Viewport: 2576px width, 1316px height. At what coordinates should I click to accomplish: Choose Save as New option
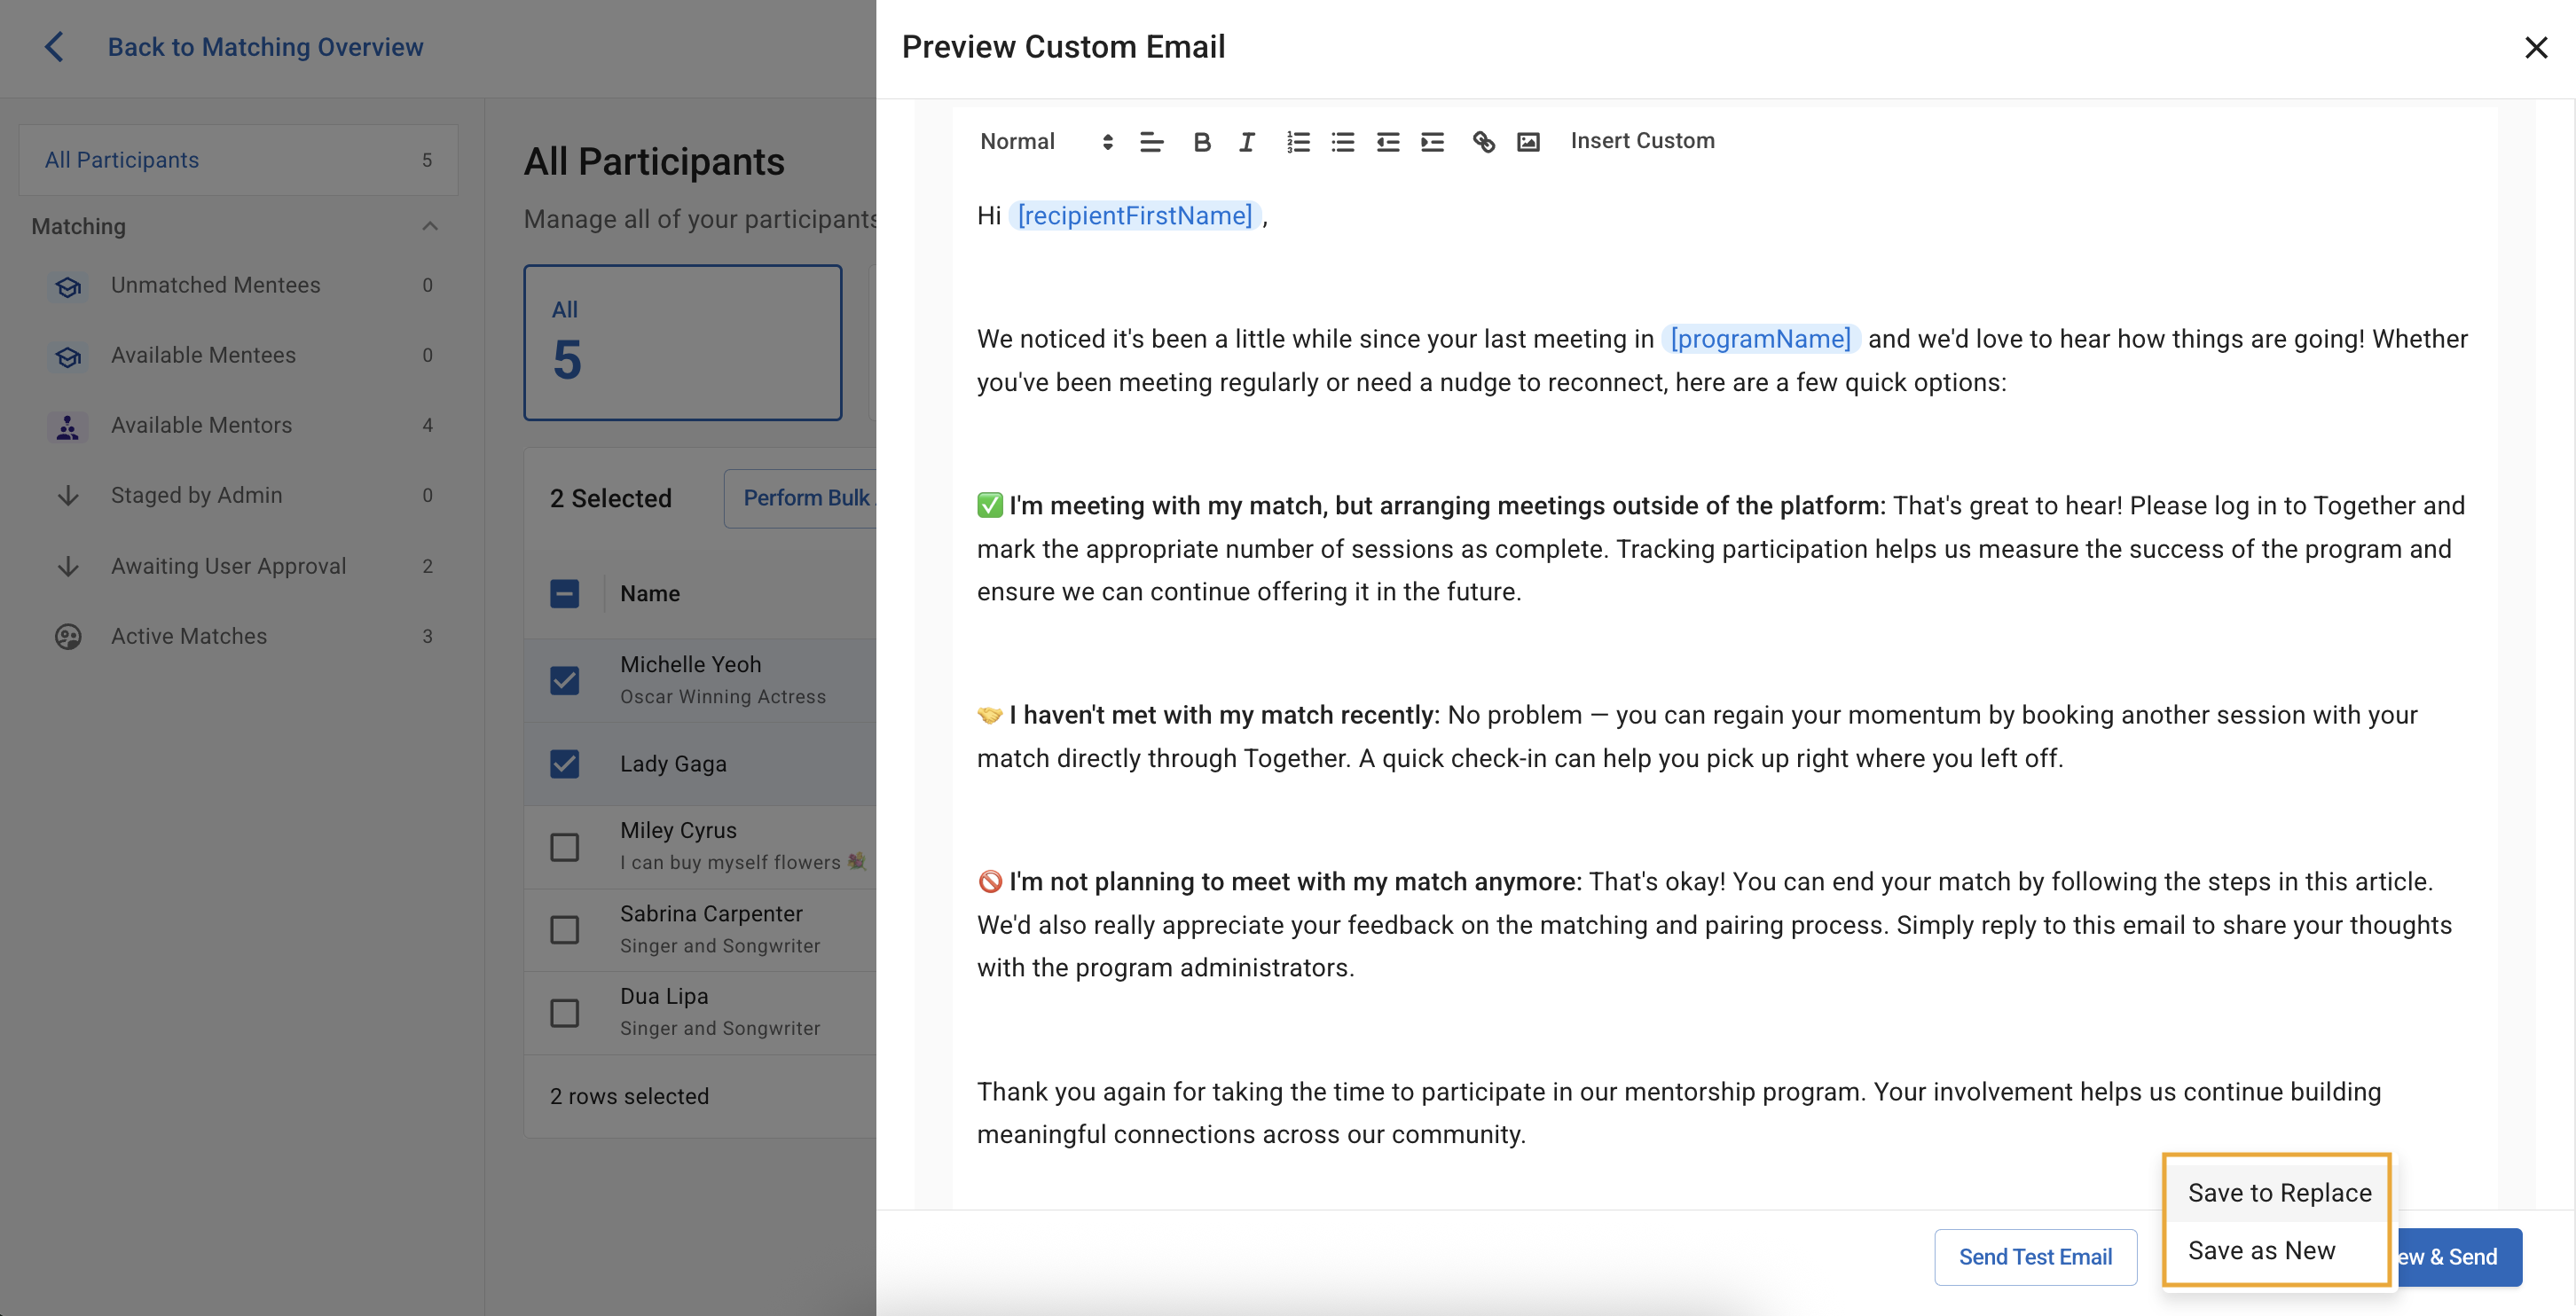coord(2261,1250)
